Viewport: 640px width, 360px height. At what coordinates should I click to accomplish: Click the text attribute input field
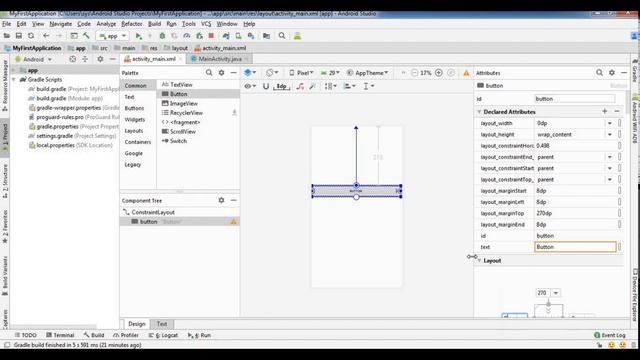click(575, 247)
